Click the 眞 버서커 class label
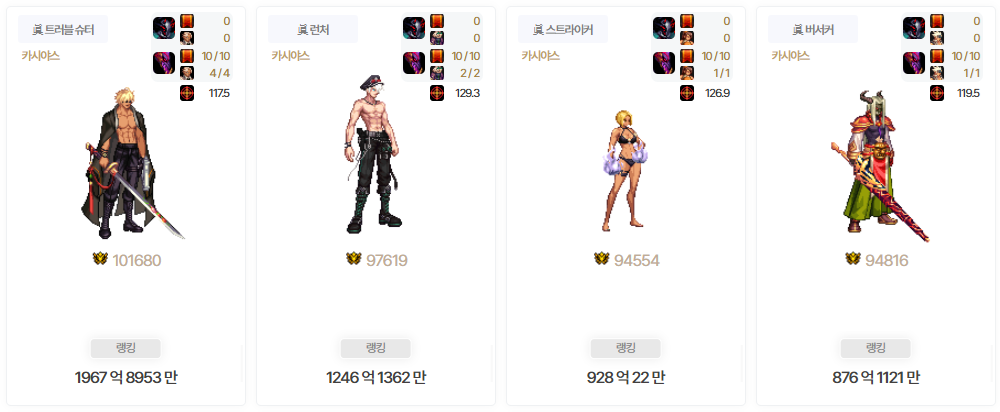 pos(813,29)
